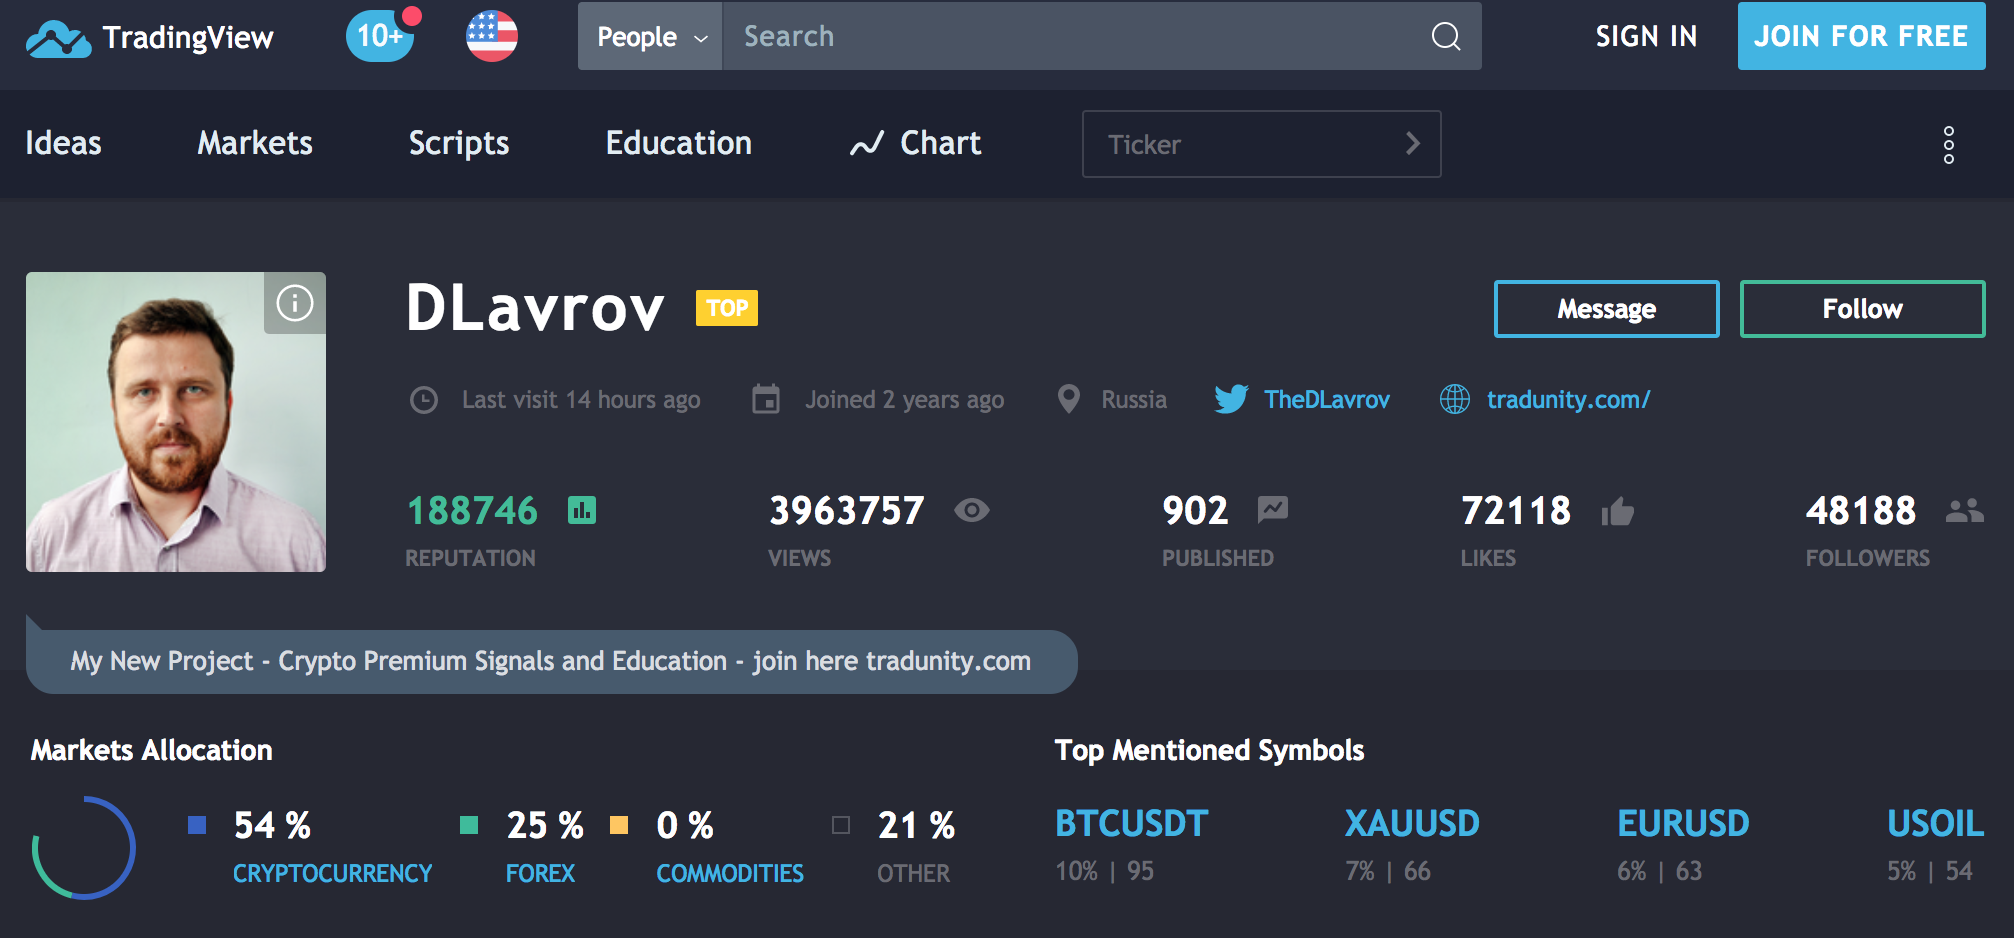Click the arrow in the Ticker box
The image size is (2014, 938).
click(1412, 144)
